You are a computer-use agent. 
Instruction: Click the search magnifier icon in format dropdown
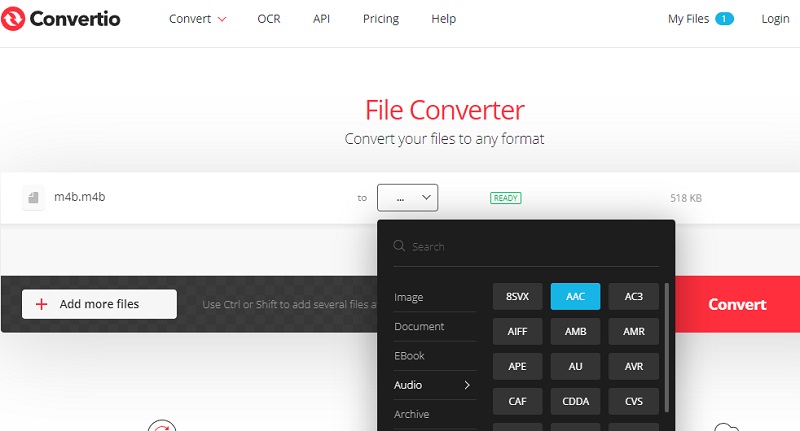(x=399, y=246)
